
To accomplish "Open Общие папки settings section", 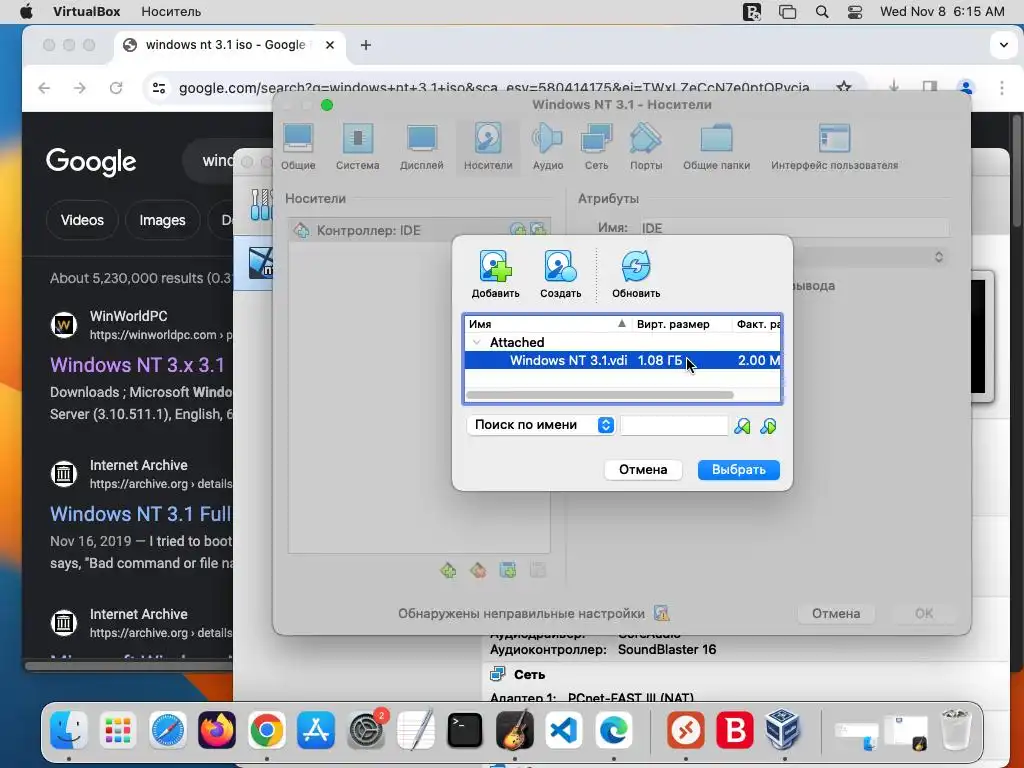I will (x=716, y=147).
